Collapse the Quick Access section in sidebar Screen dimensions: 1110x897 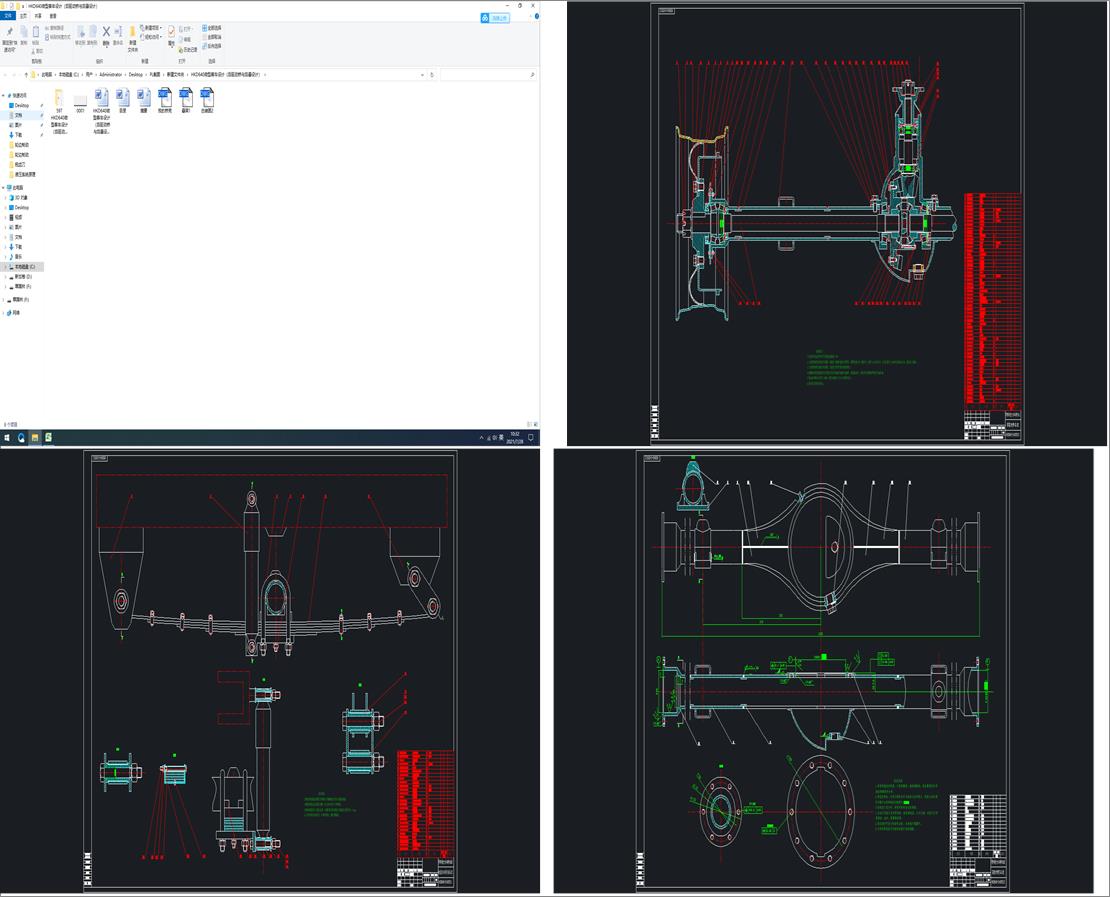pyautogui.click(x=4, y=95)
